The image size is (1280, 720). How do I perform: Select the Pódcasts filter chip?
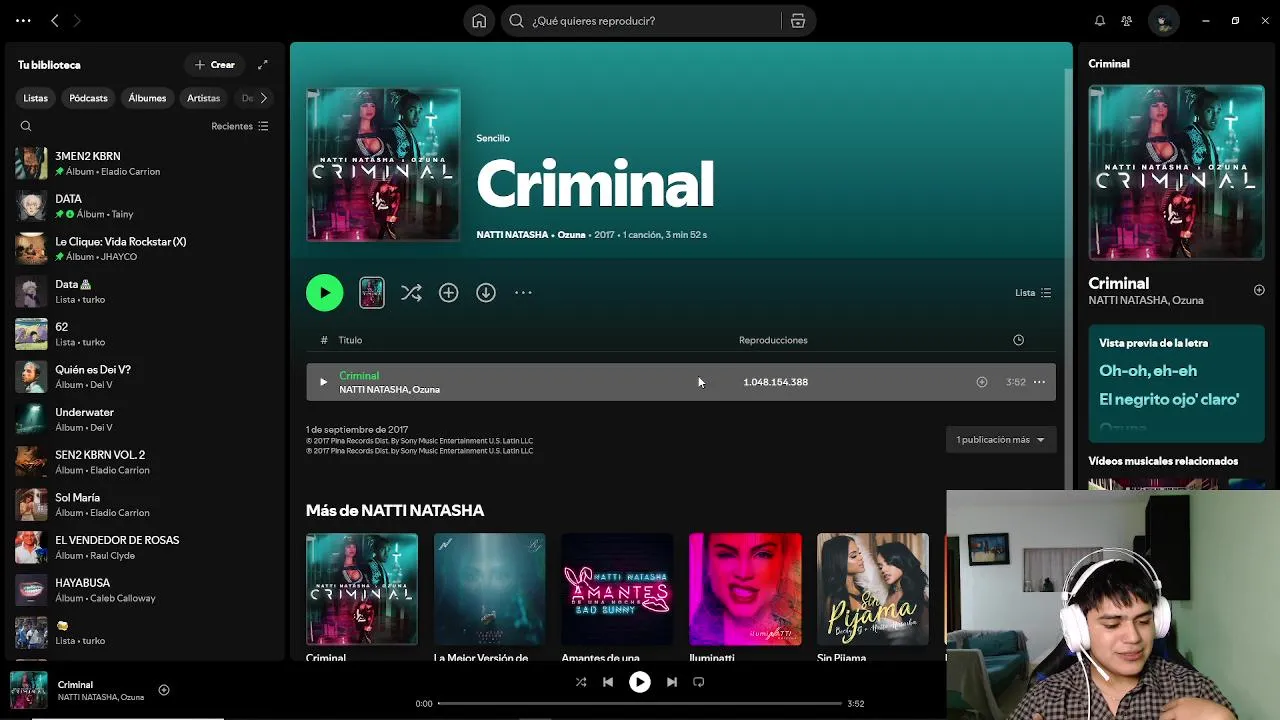(88, 98)
